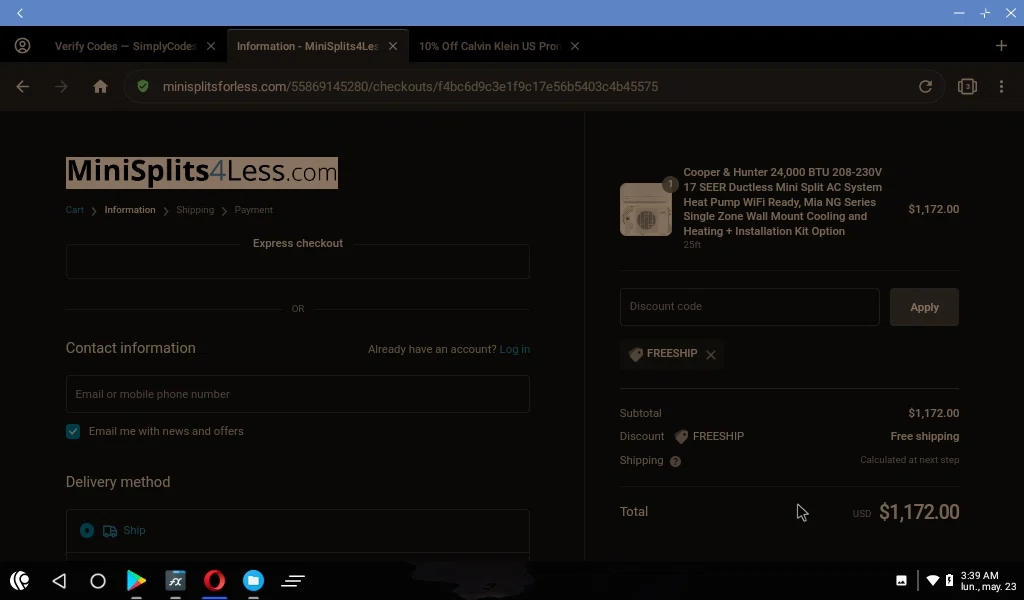Open the browser home page icon
The width and height of the screenshot is (1024, 600).
100,86
